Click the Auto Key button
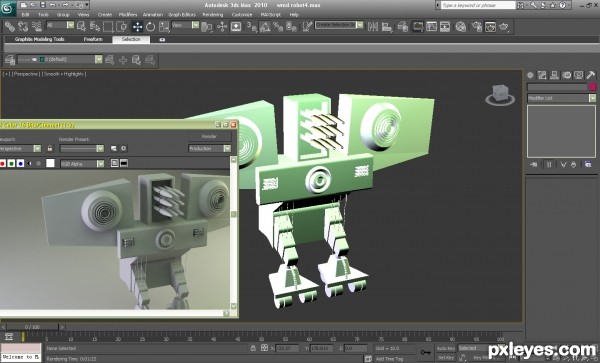 (446, 348)
